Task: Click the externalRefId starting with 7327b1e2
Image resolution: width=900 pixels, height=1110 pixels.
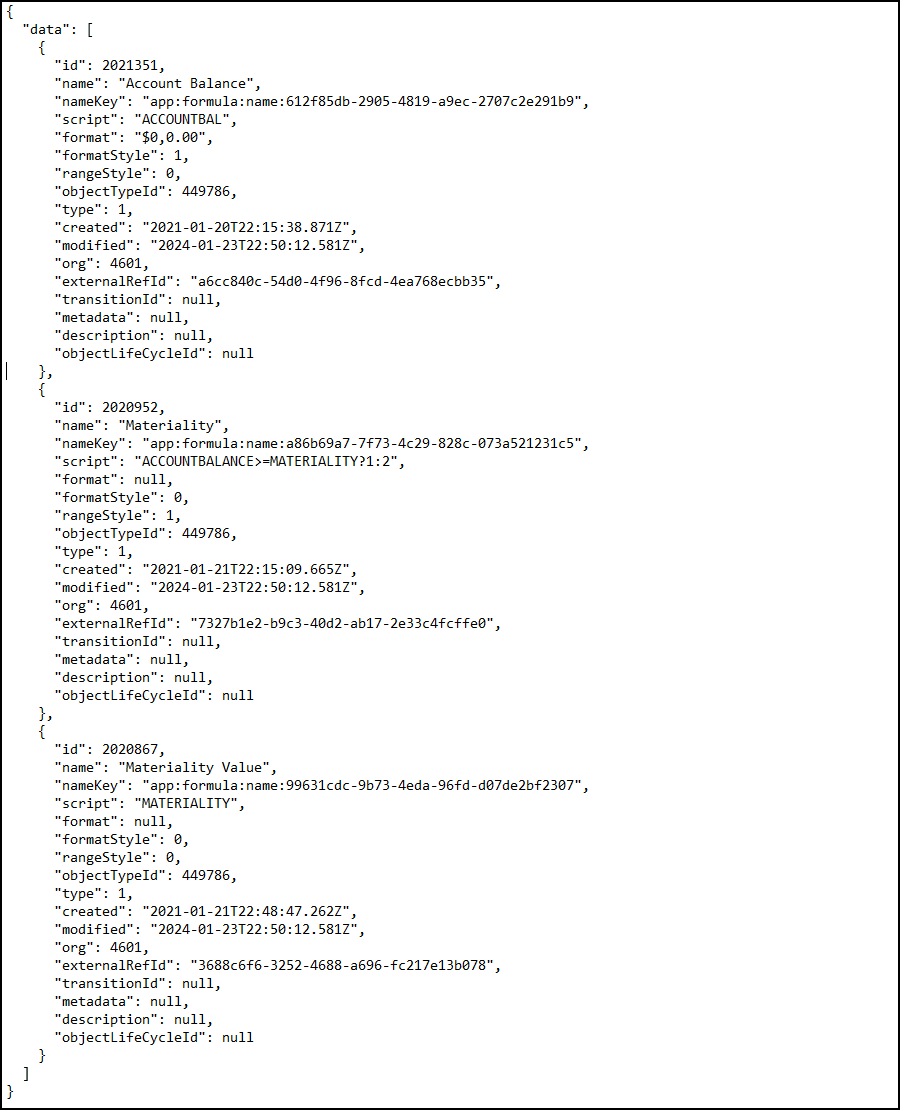Action: point(342,624)
